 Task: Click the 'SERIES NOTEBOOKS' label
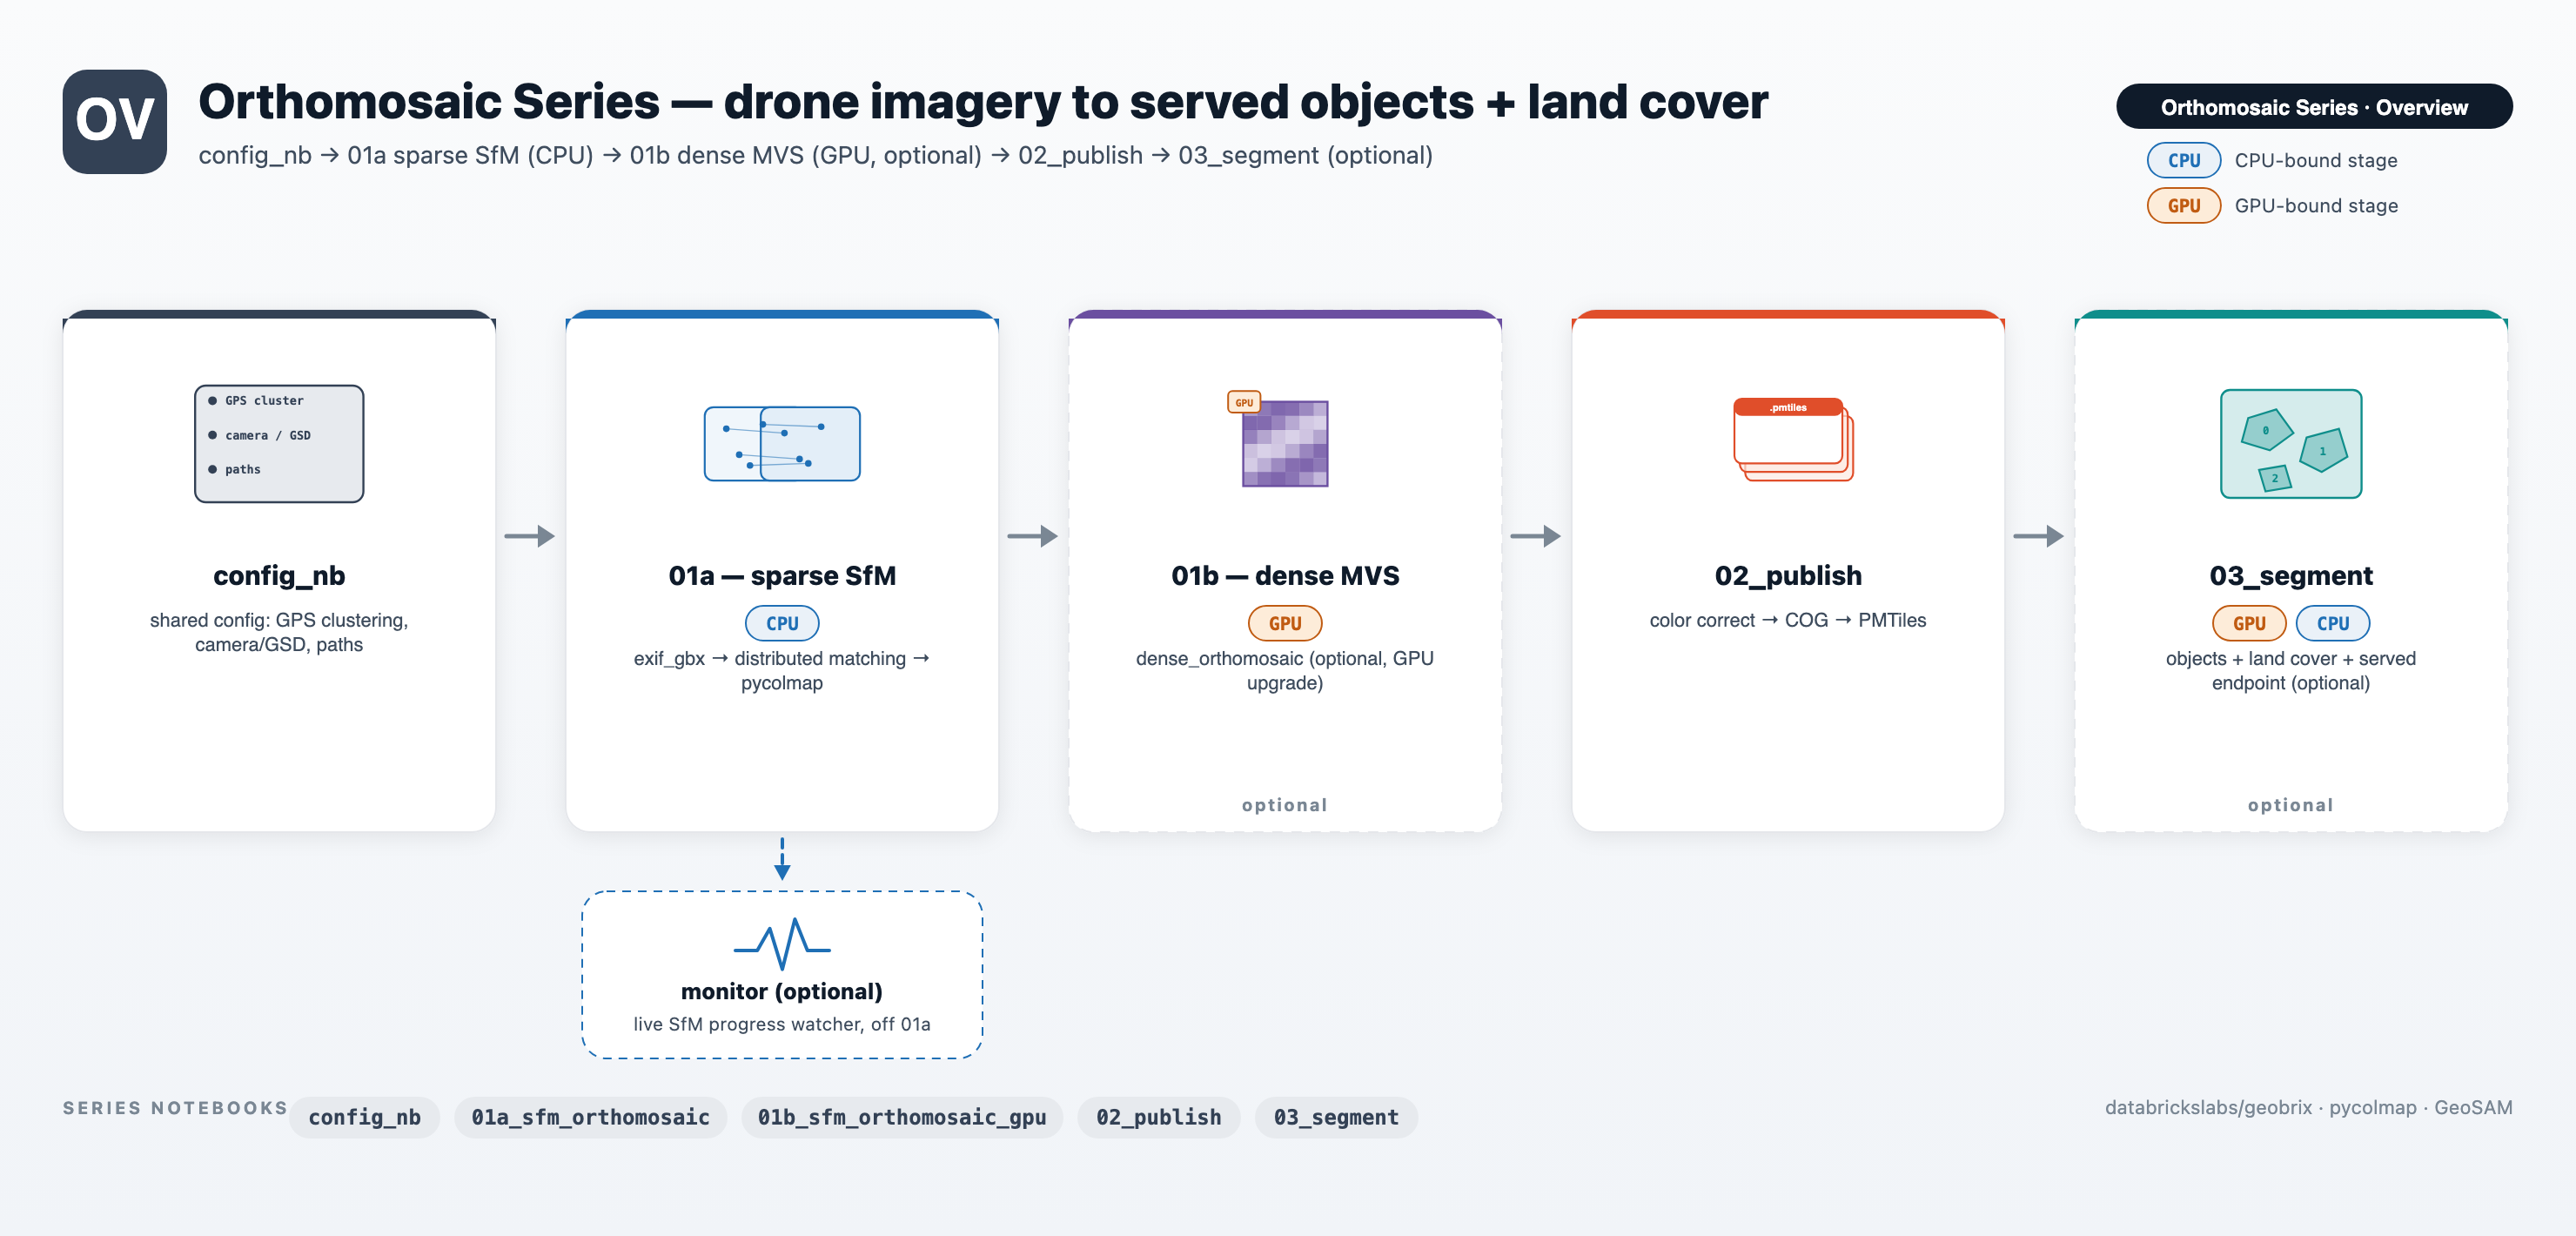[175, 1108]
